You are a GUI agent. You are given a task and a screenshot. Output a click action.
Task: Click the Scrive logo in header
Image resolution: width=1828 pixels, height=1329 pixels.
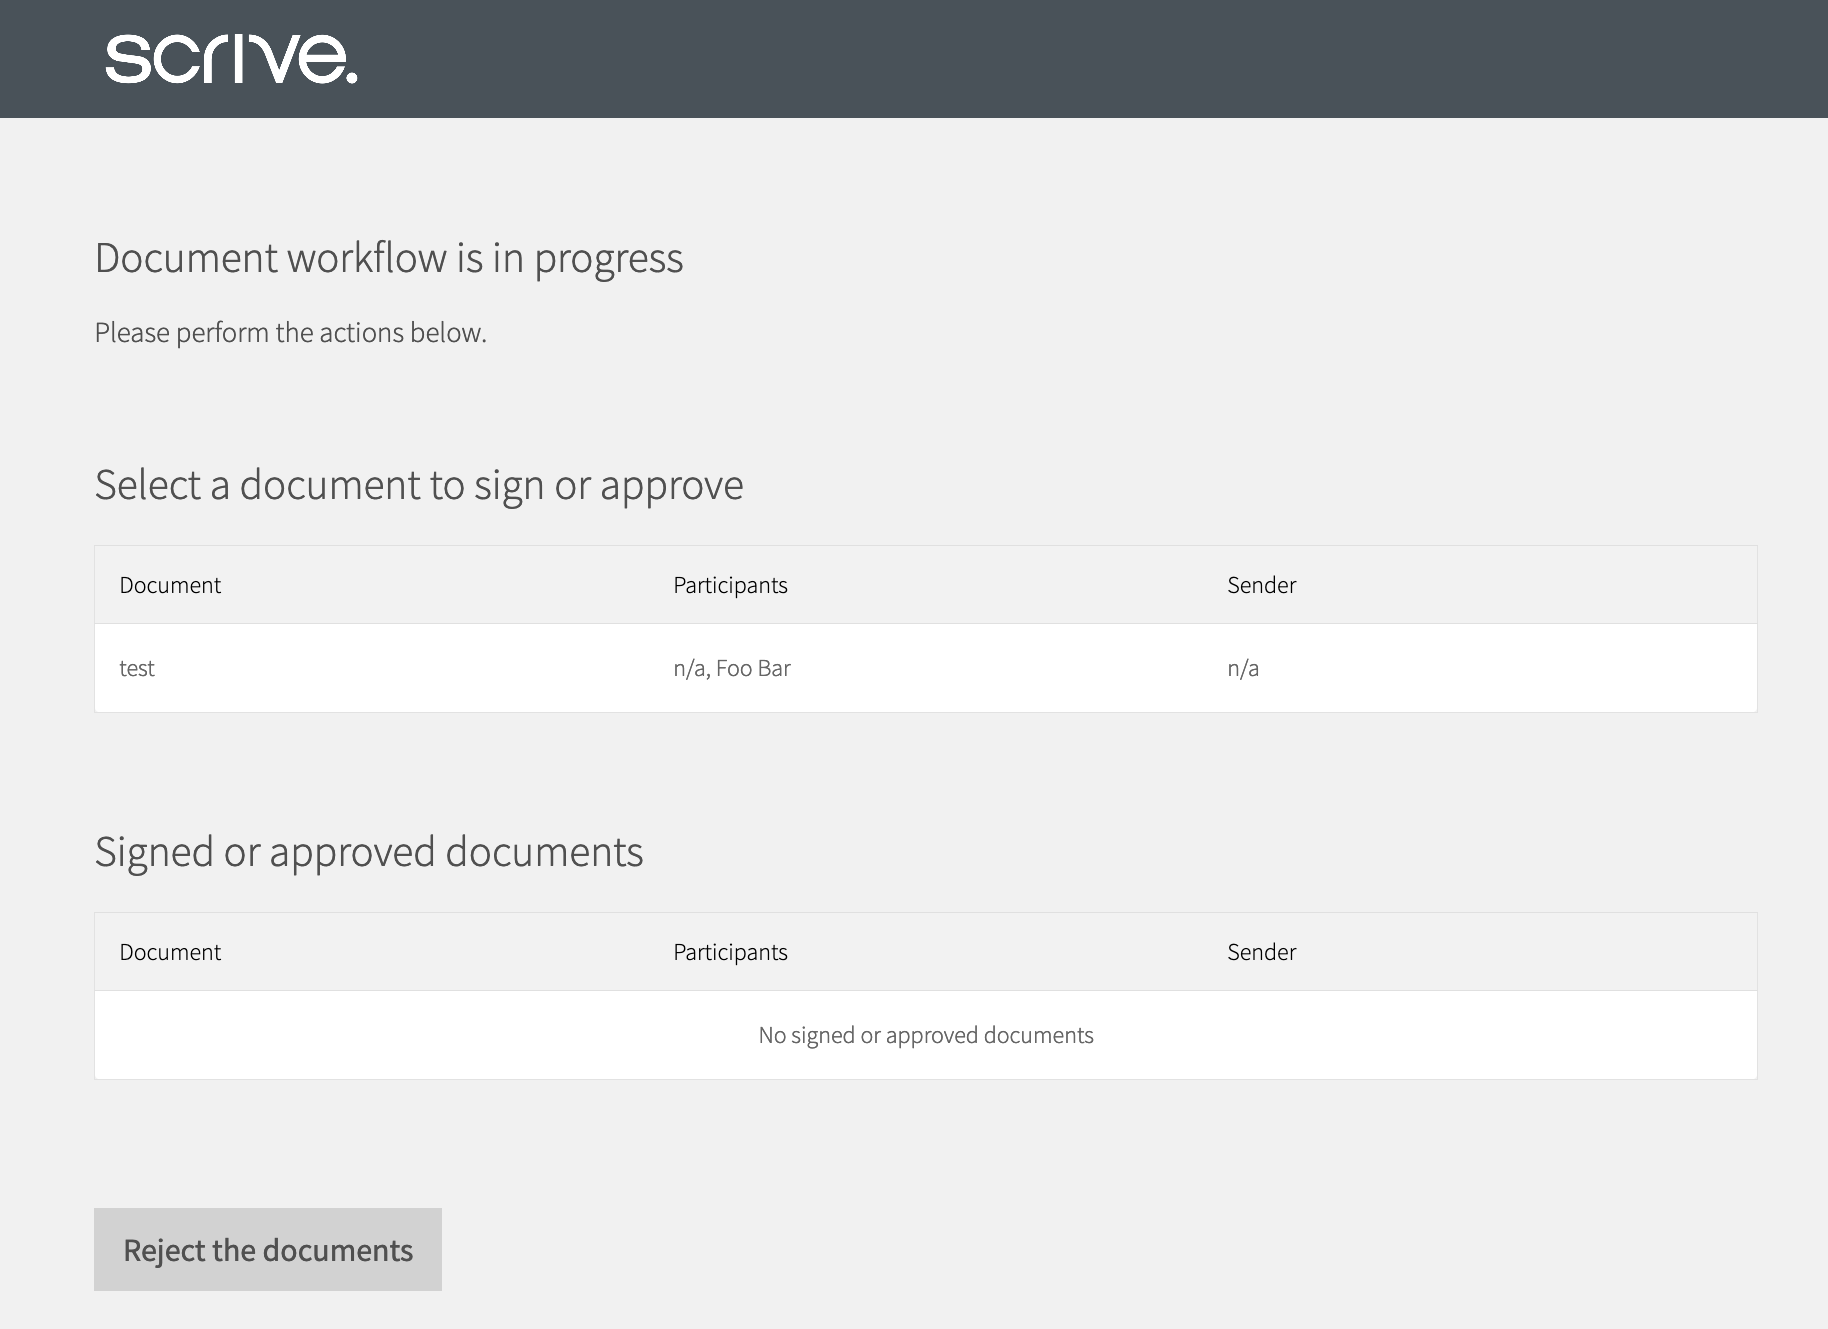coord(231,59)
